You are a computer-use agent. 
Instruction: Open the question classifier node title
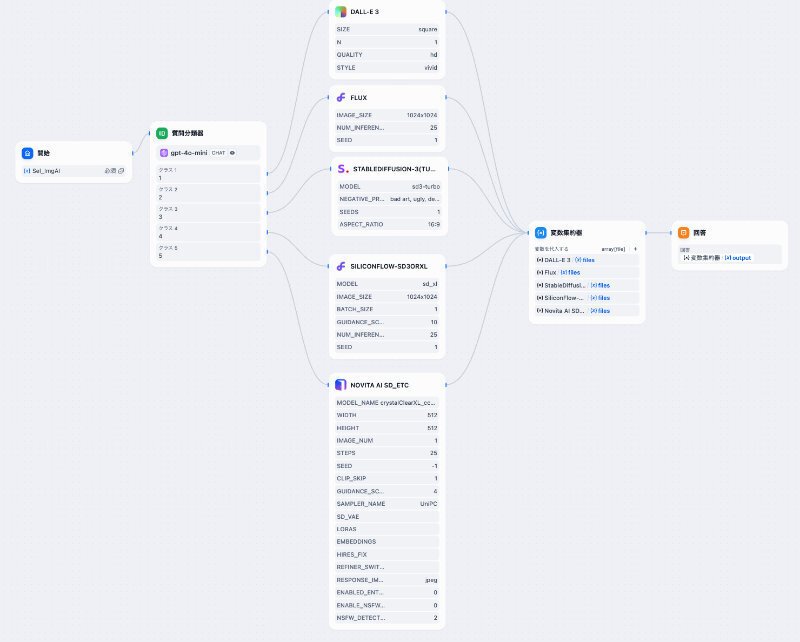coord(187,133)
